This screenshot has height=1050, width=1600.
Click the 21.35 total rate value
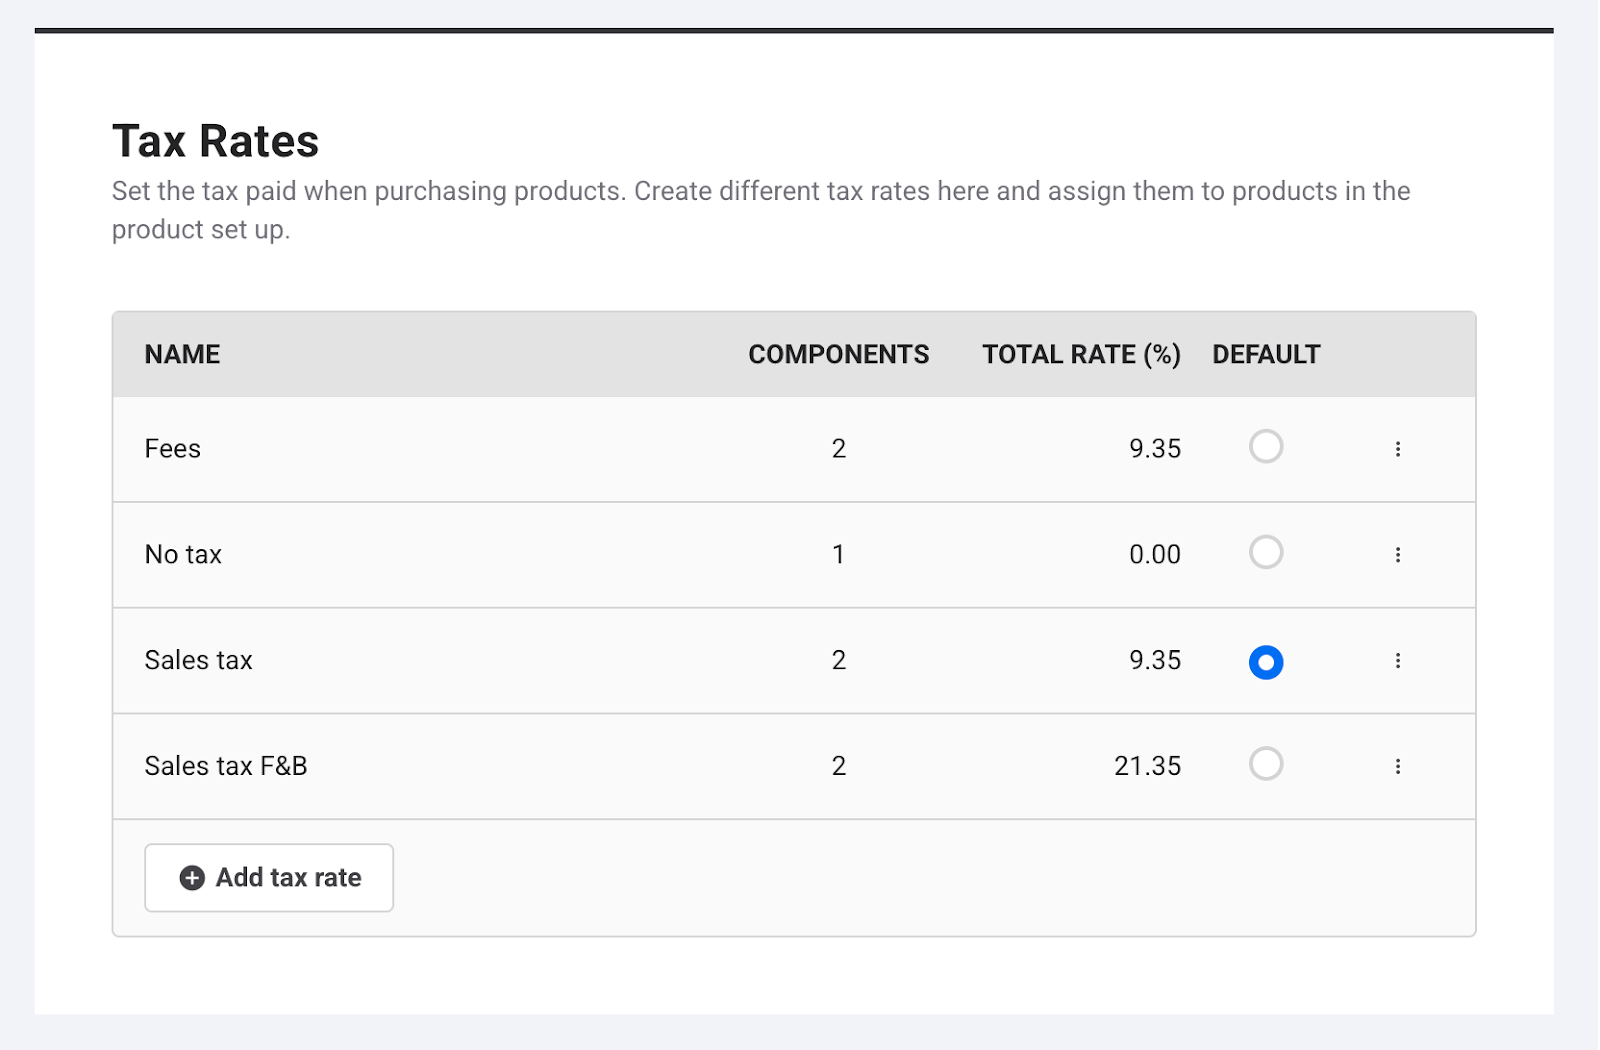tap(1147, 767)
